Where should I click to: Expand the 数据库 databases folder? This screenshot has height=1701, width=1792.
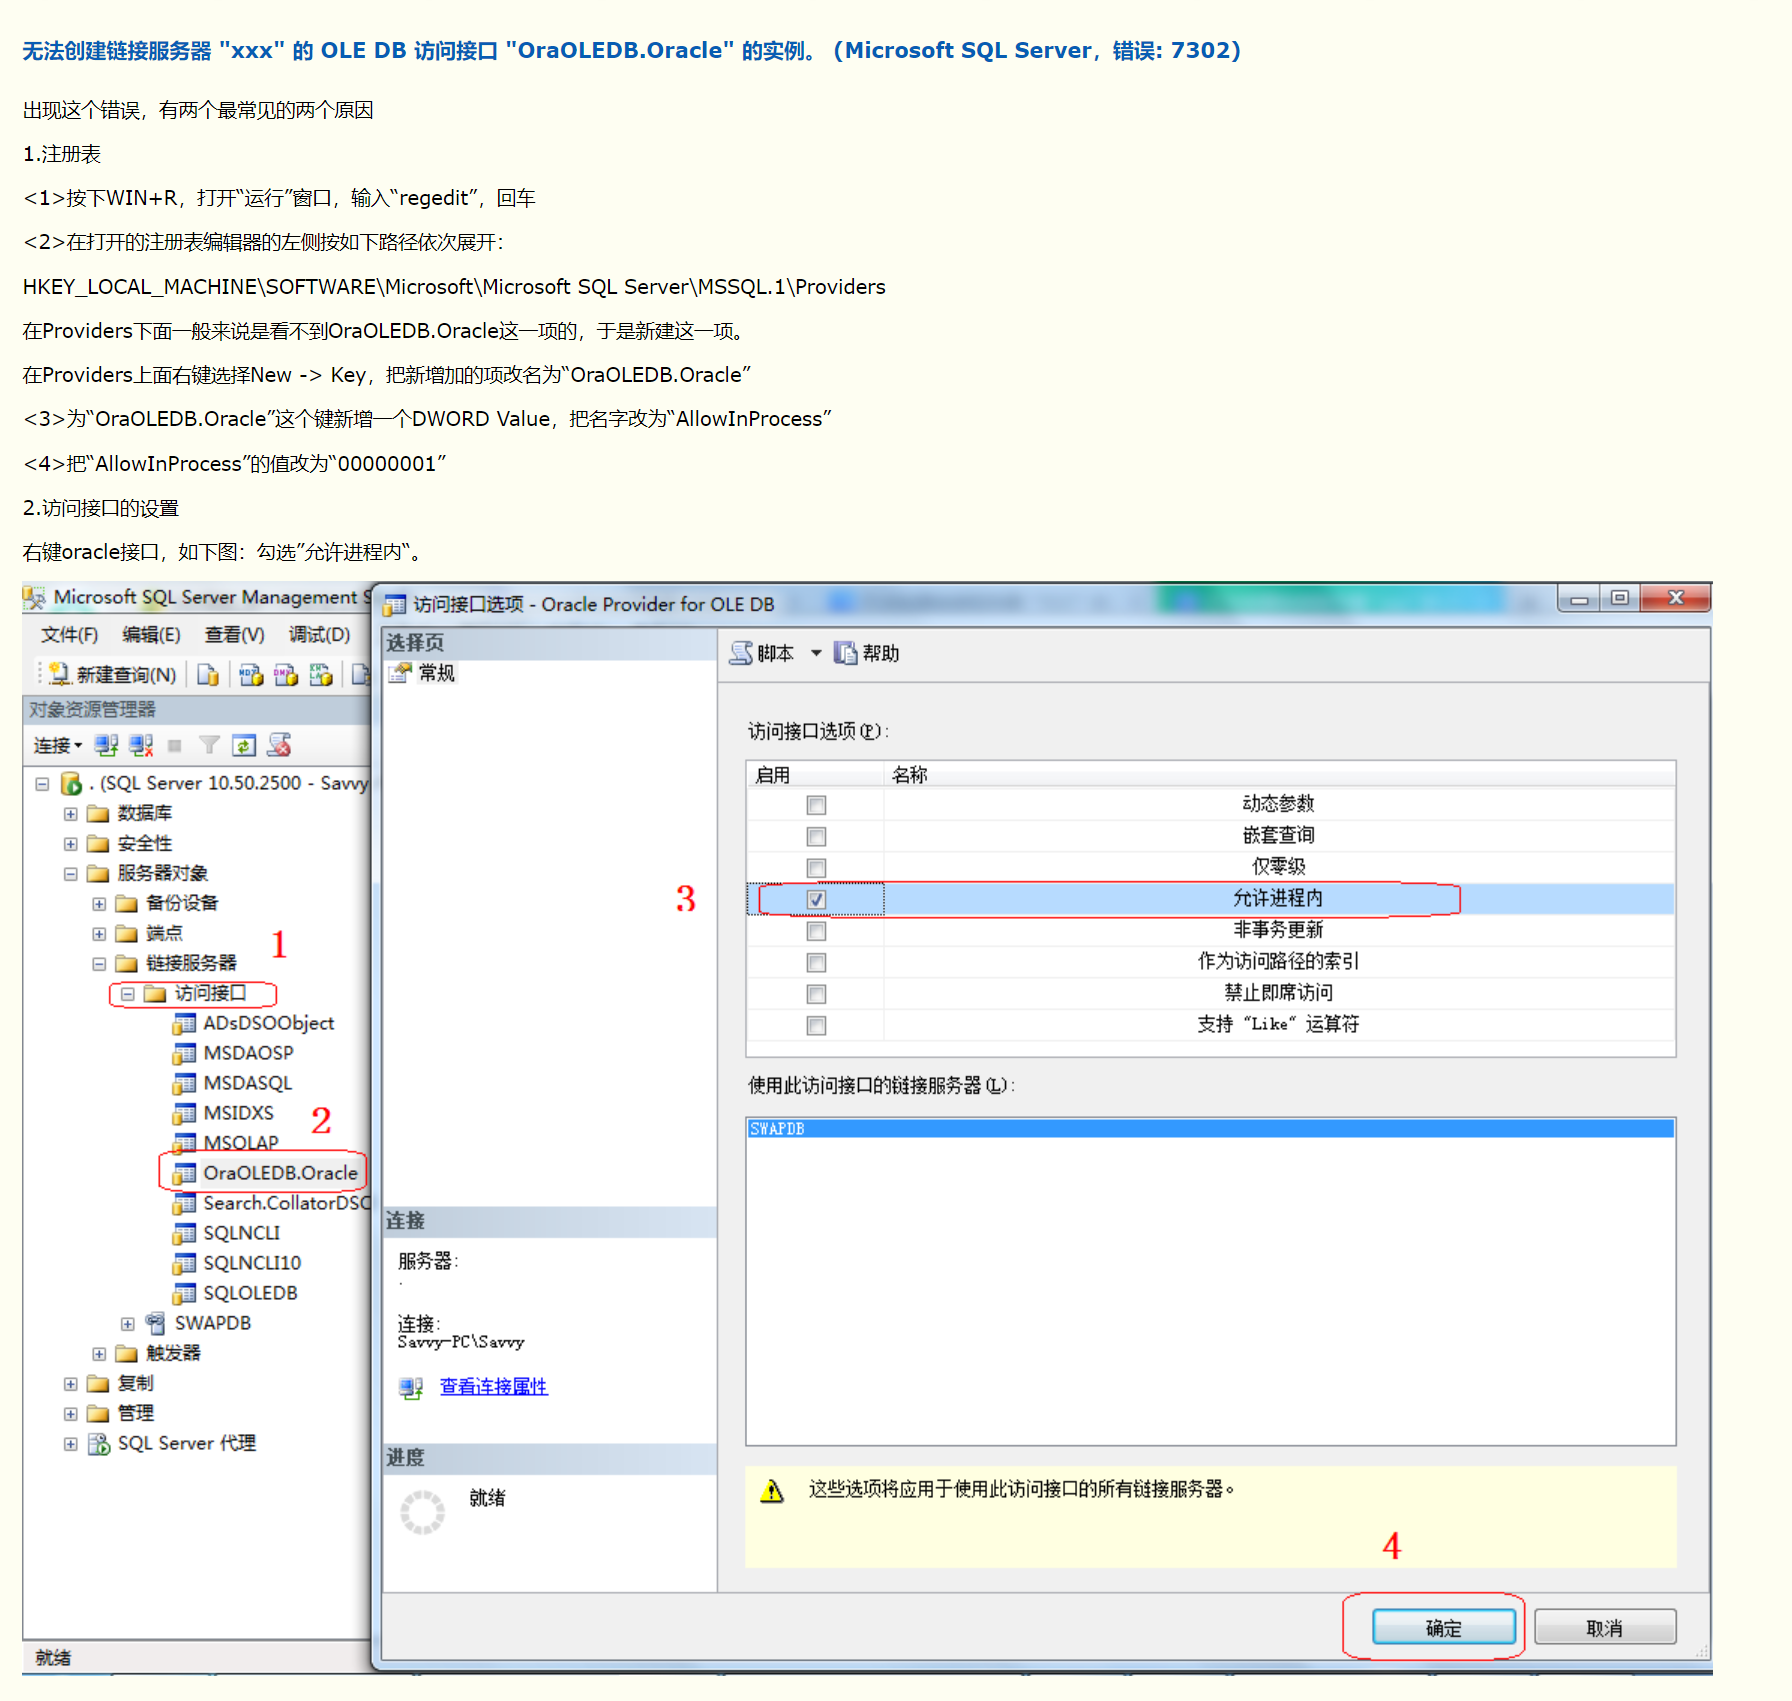point(70,814)
